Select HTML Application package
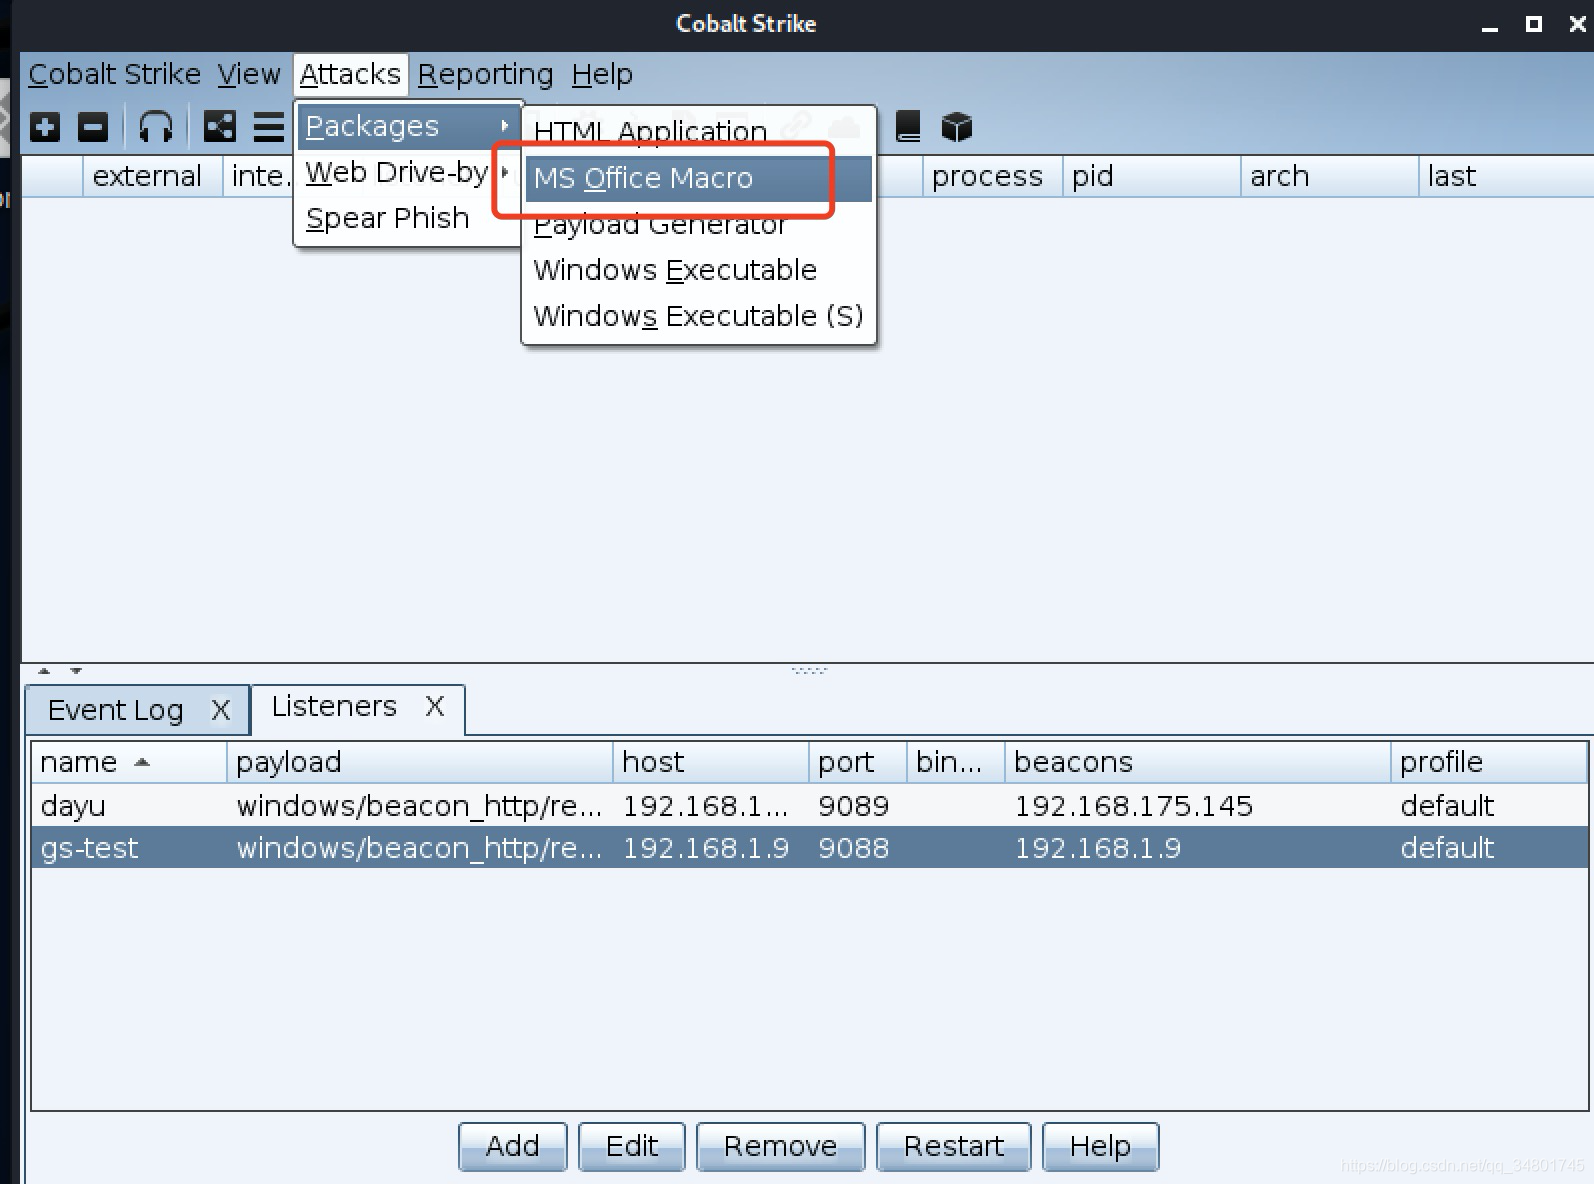The image size is (1594, 1184). click(x=699, y=131)
